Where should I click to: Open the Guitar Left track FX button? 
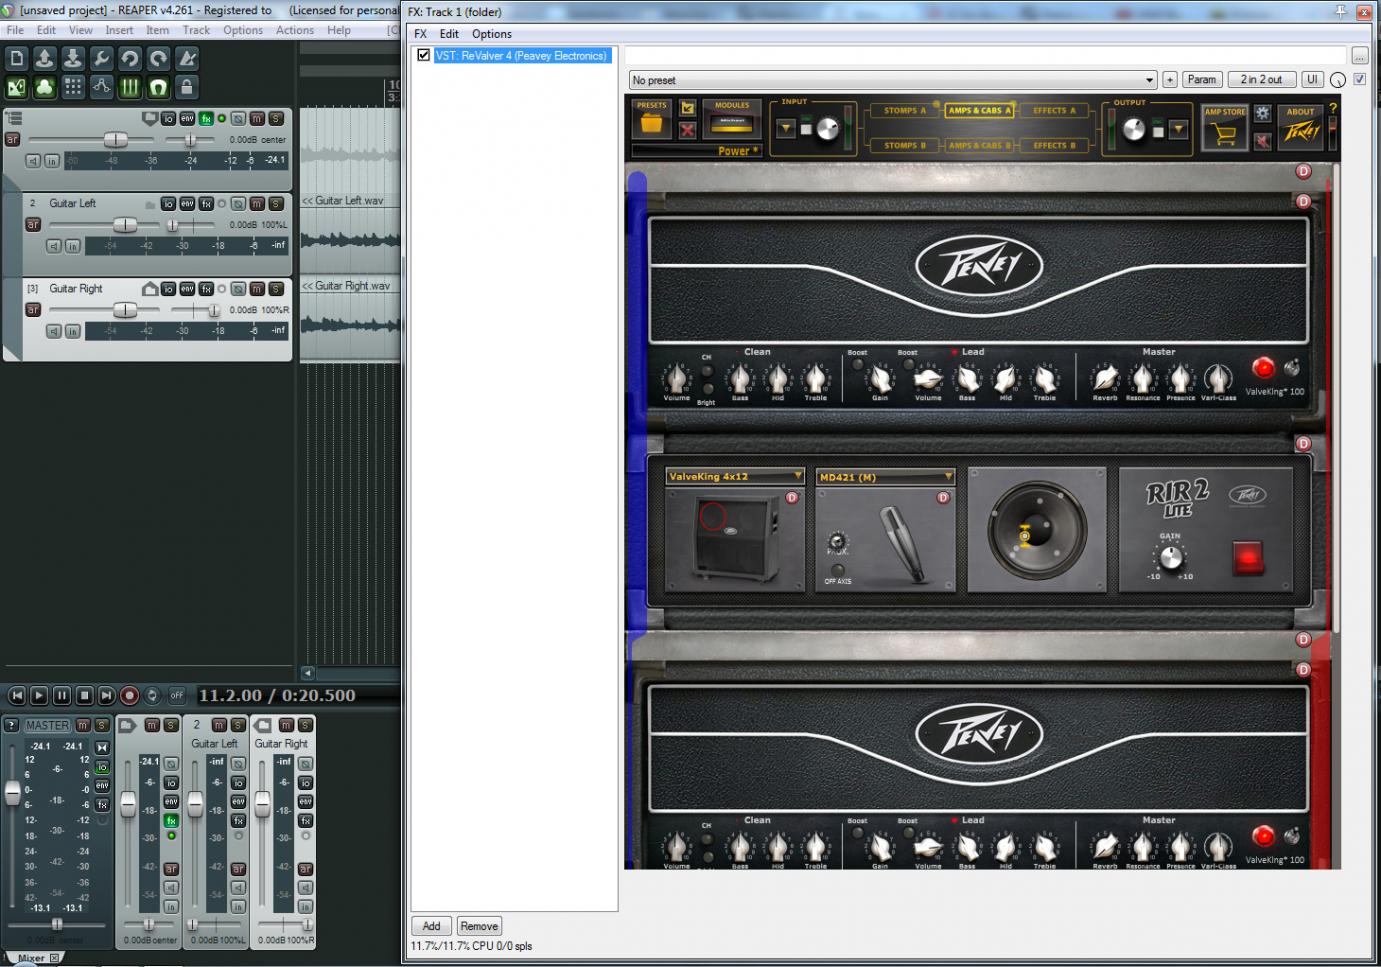[x=206, y=204]
